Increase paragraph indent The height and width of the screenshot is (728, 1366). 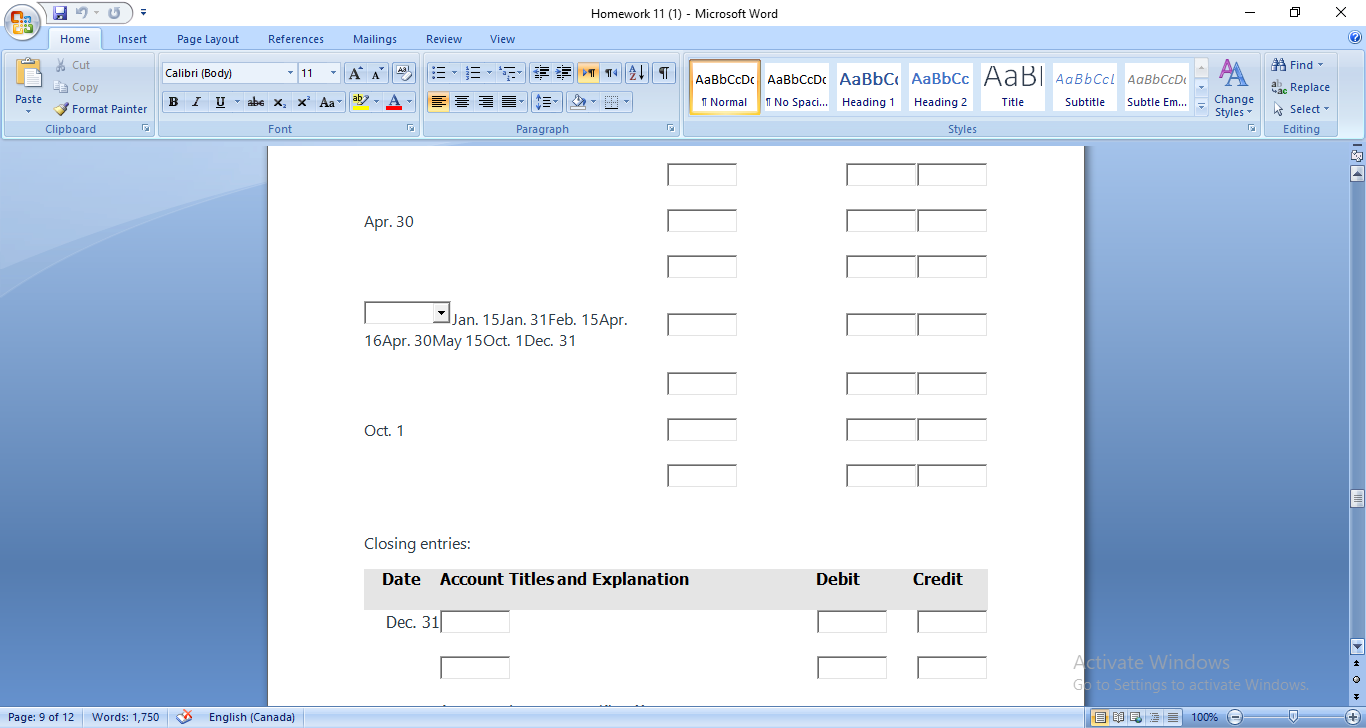(563, 73)
